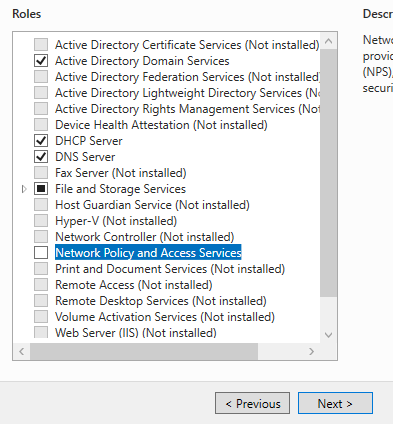Screen dimensions: 393x424
Task: Select Active Directory Rights Management Services row
Action: tap(187, 109)
